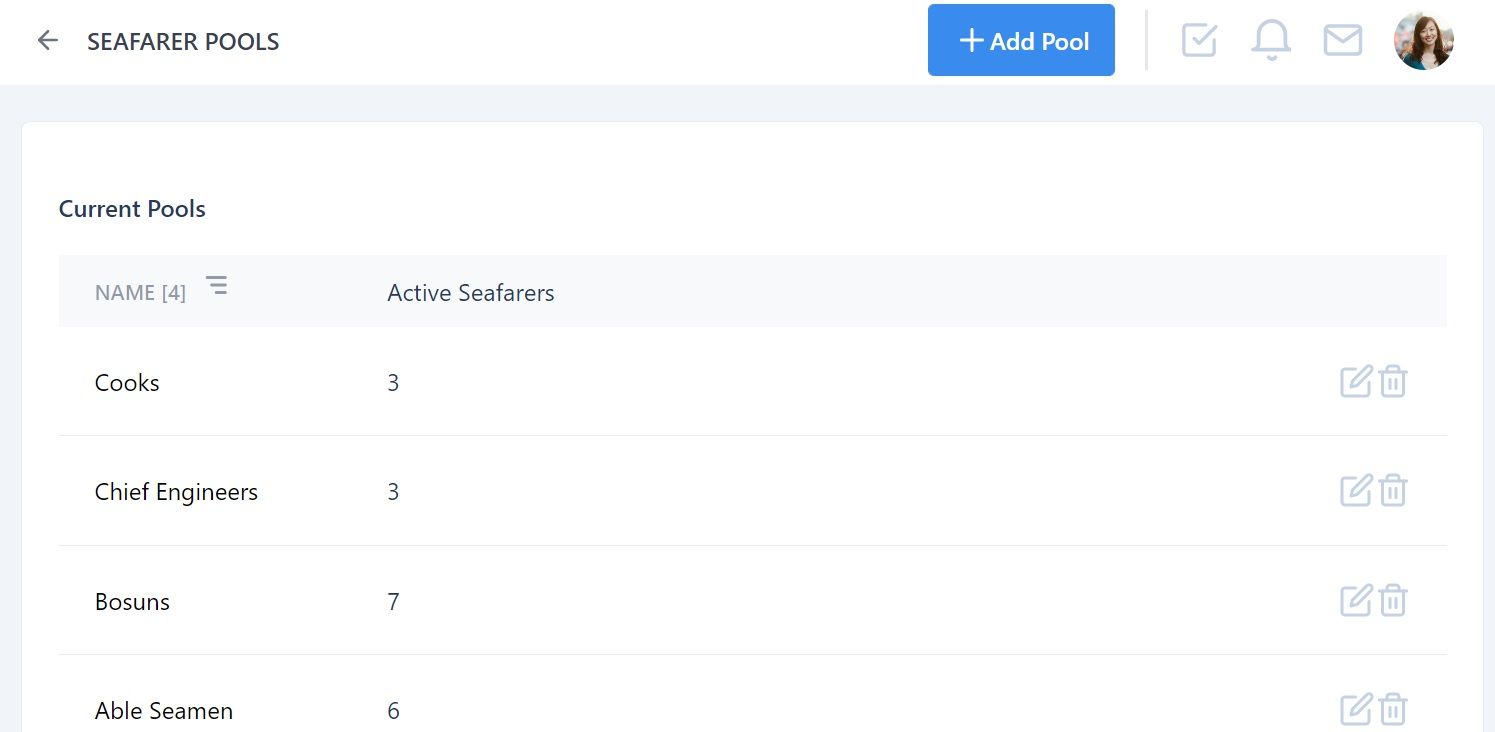
Task: Select the Able Seamen pool name
Action: (x=164, y=711)
